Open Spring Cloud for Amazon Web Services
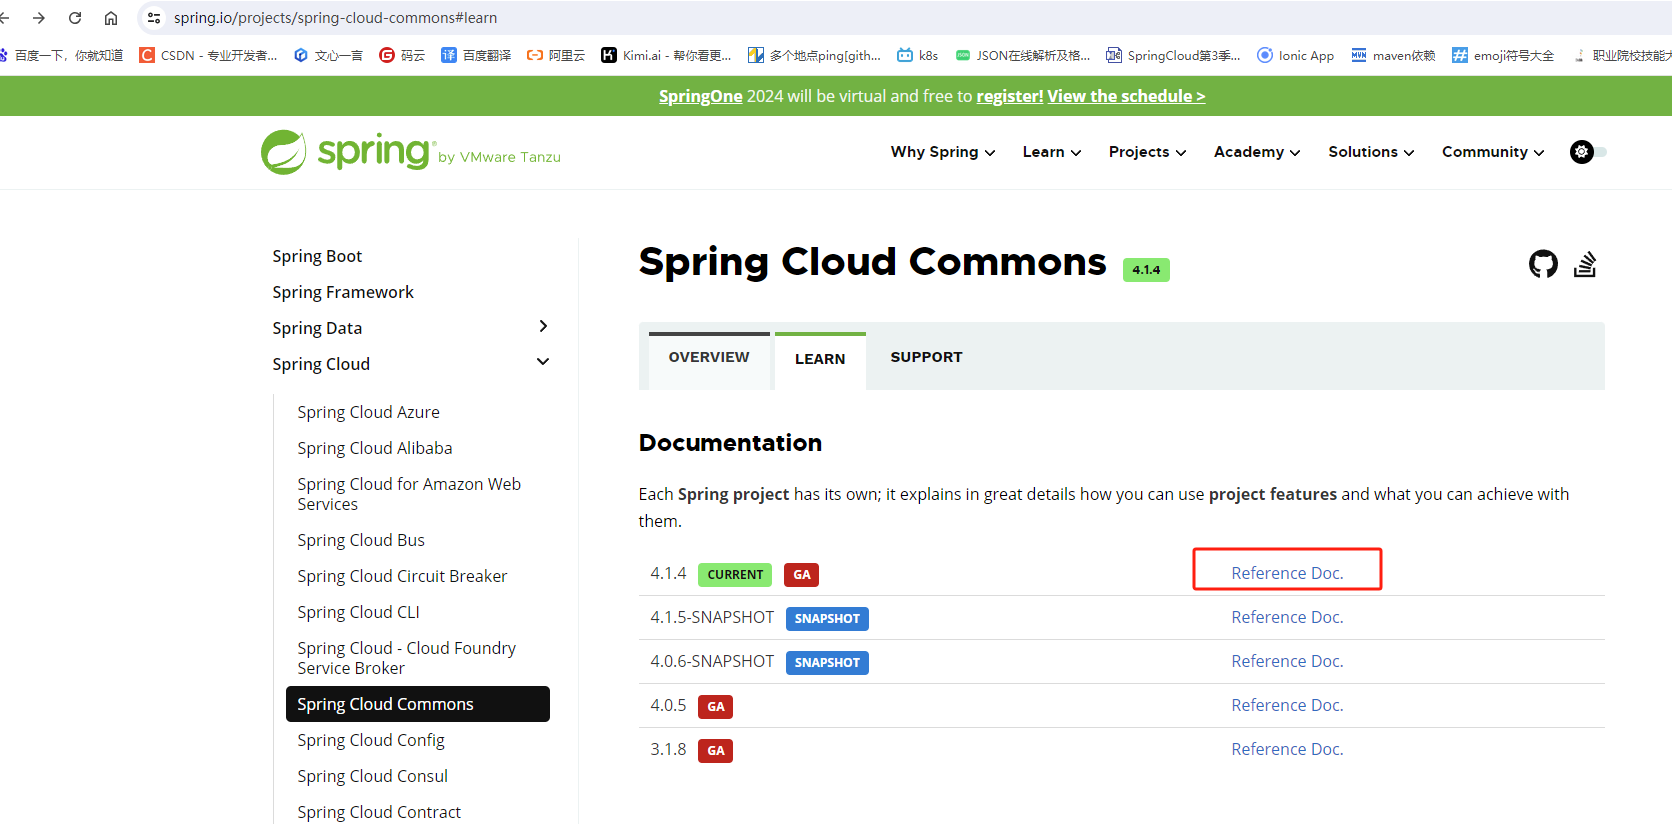This screenshot has height=824, width=1672. pyautogui.click(x=409, y=494)
